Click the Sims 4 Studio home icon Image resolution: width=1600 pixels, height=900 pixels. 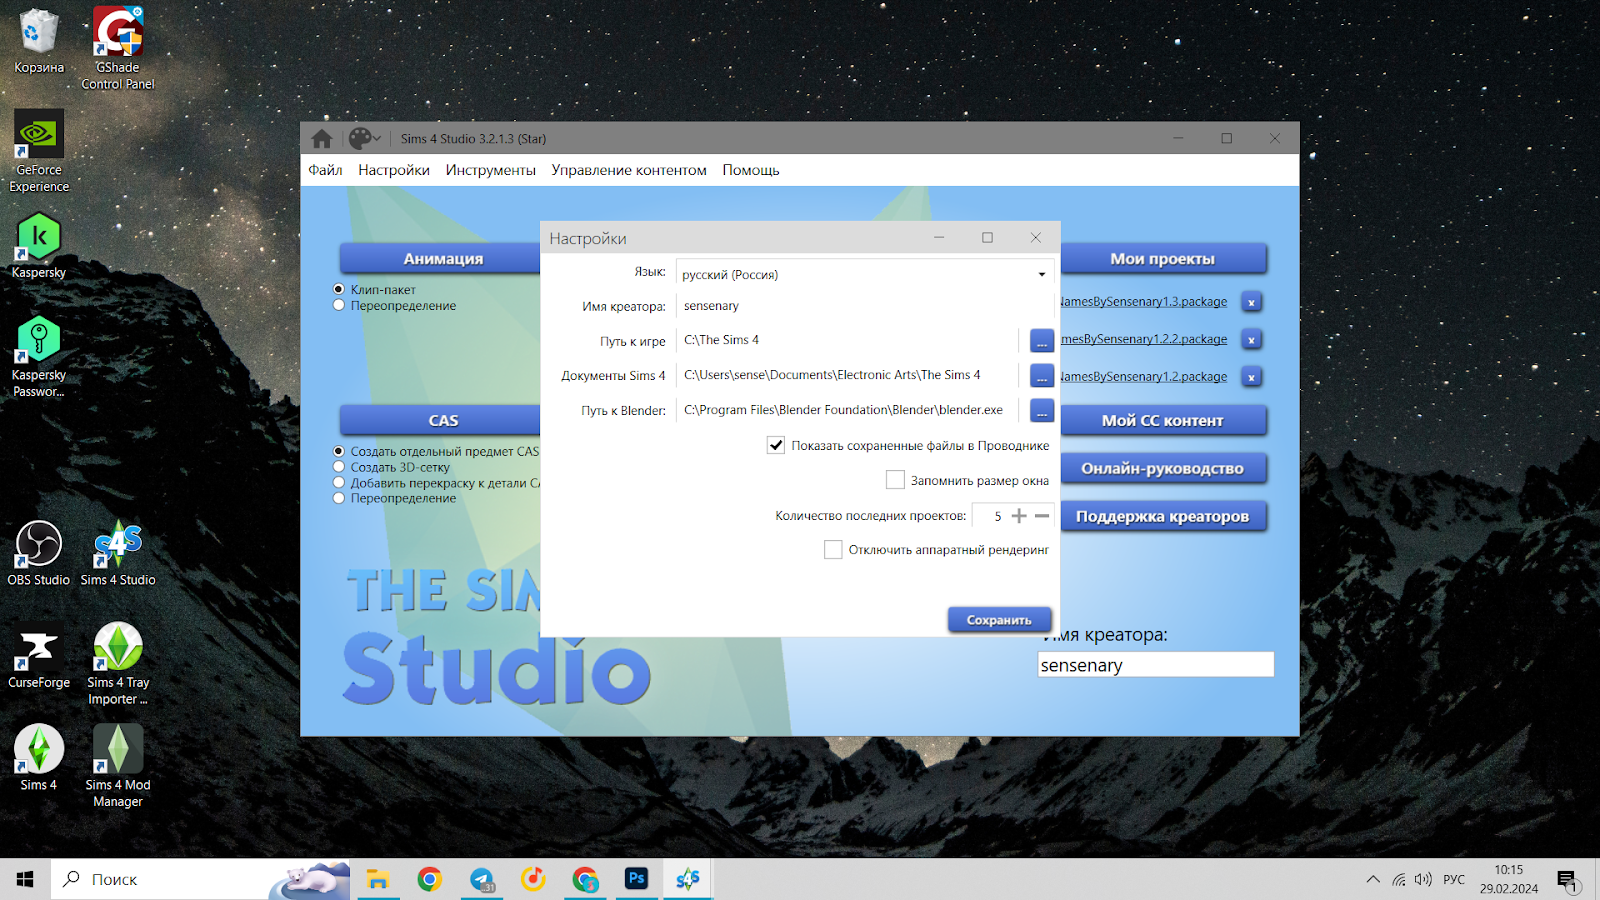[321, 138]
